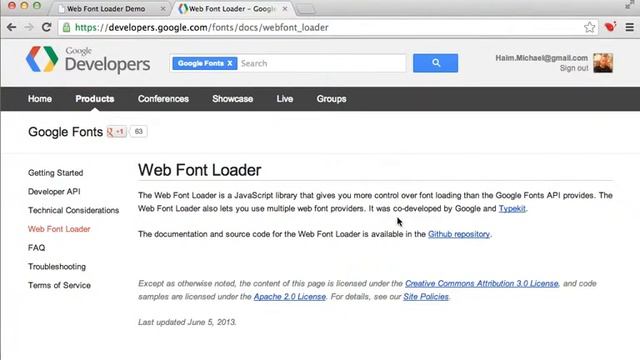Click into the Search text field
640x360 pixels.
click(x=322, y=63)
